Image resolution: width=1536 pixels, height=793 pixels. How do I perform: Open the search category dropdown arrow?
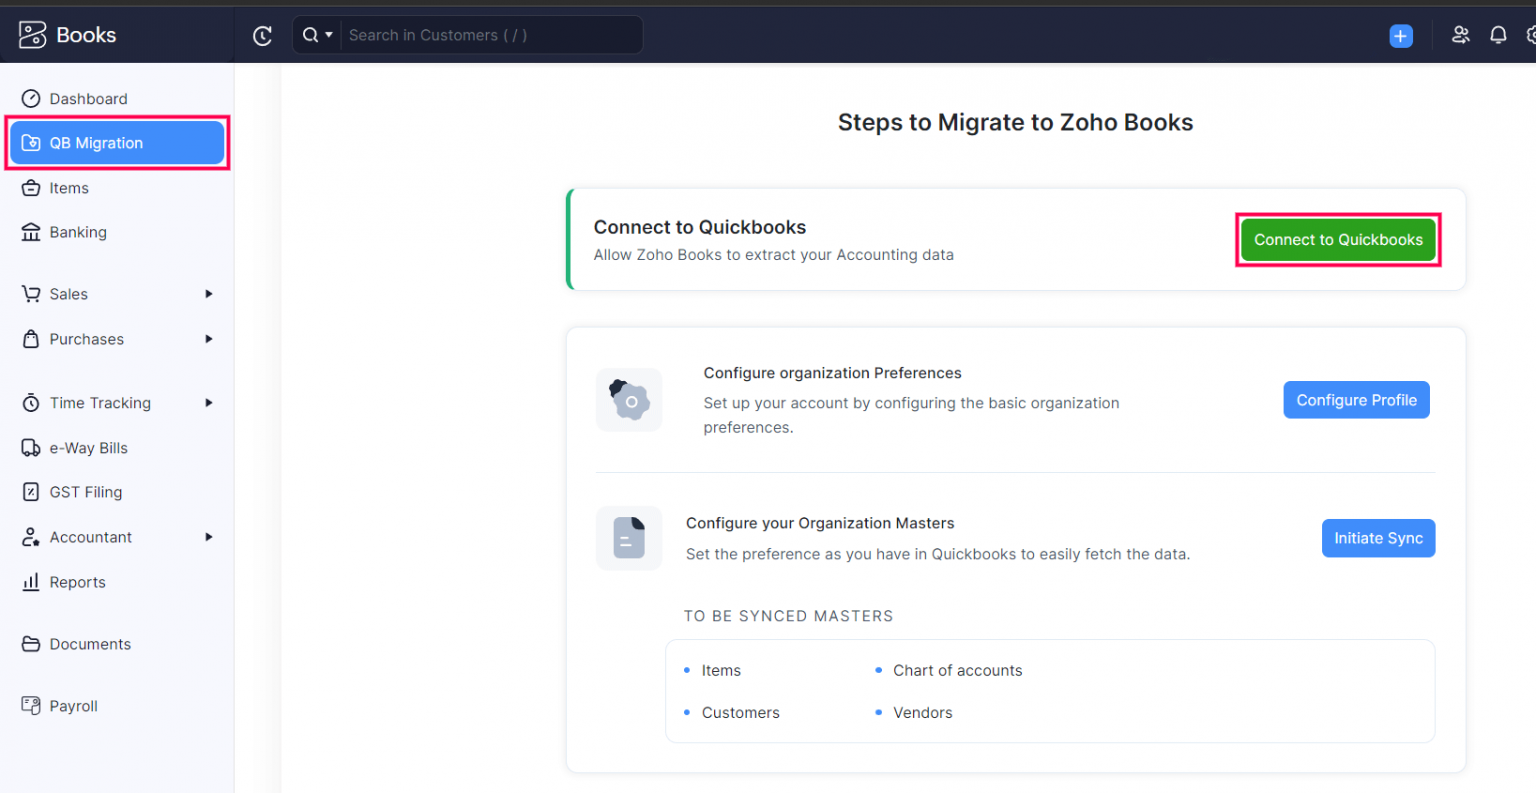pyautogui.click(x=329, y=34)
